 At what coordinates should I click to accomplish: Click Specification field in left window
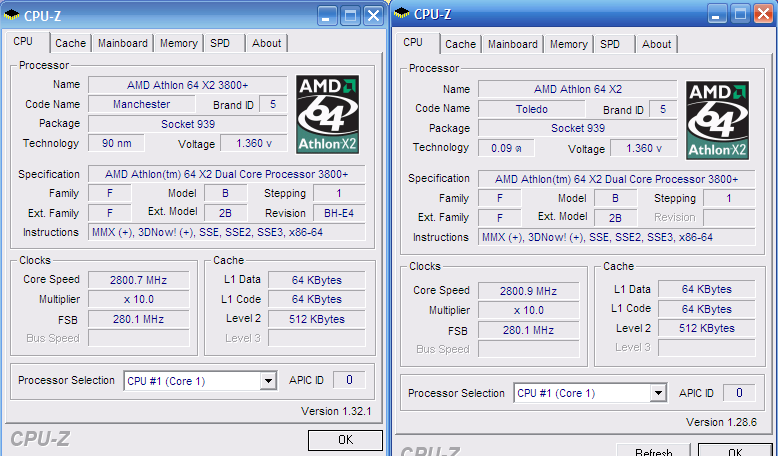227,174
